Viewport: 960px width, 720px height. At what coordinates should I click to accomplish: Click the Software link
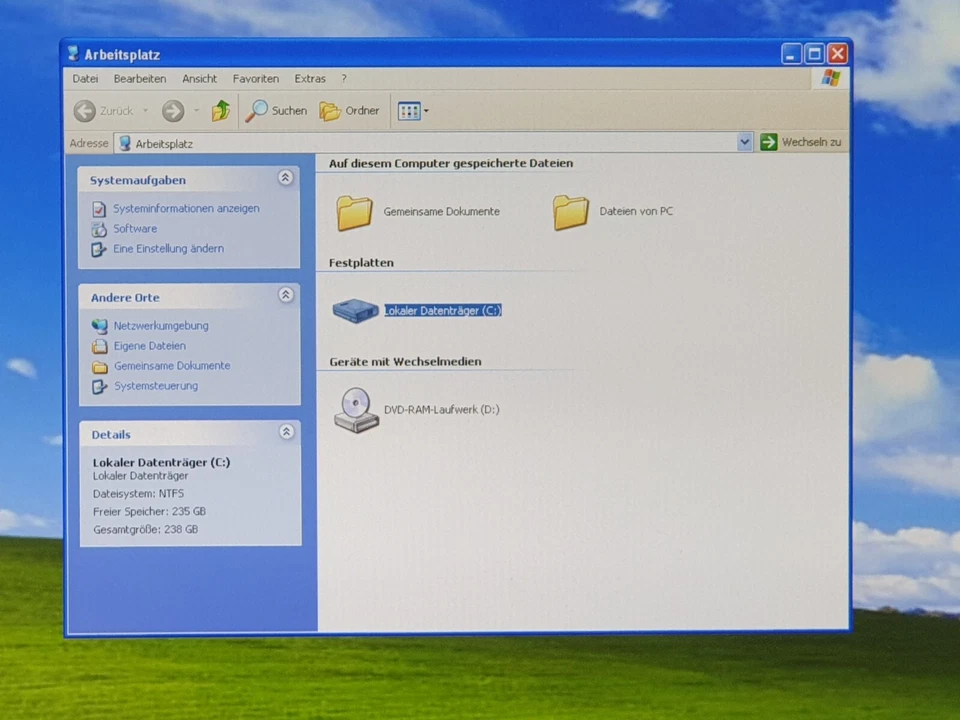tap(135, 228)
